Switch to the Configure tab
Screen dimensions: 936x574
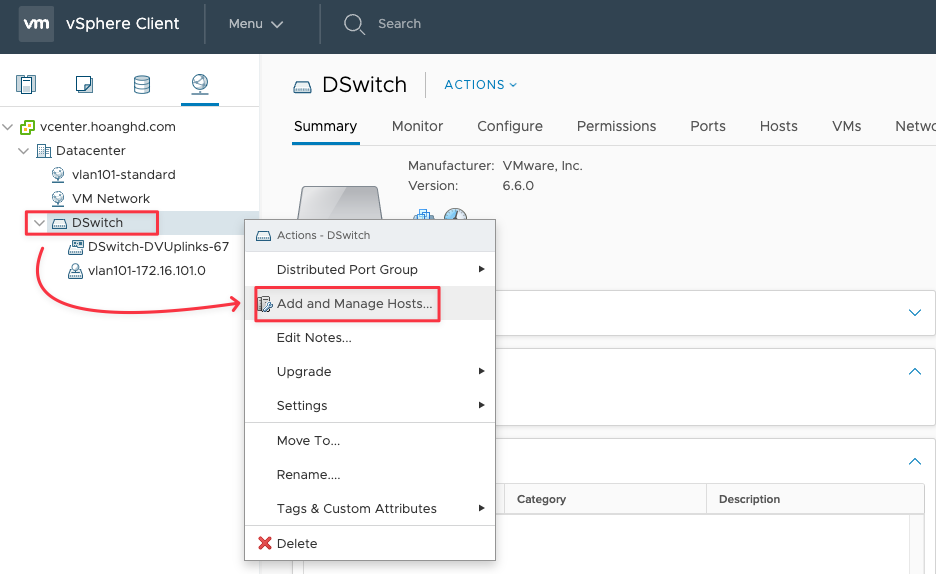click(x=510, y=126)
